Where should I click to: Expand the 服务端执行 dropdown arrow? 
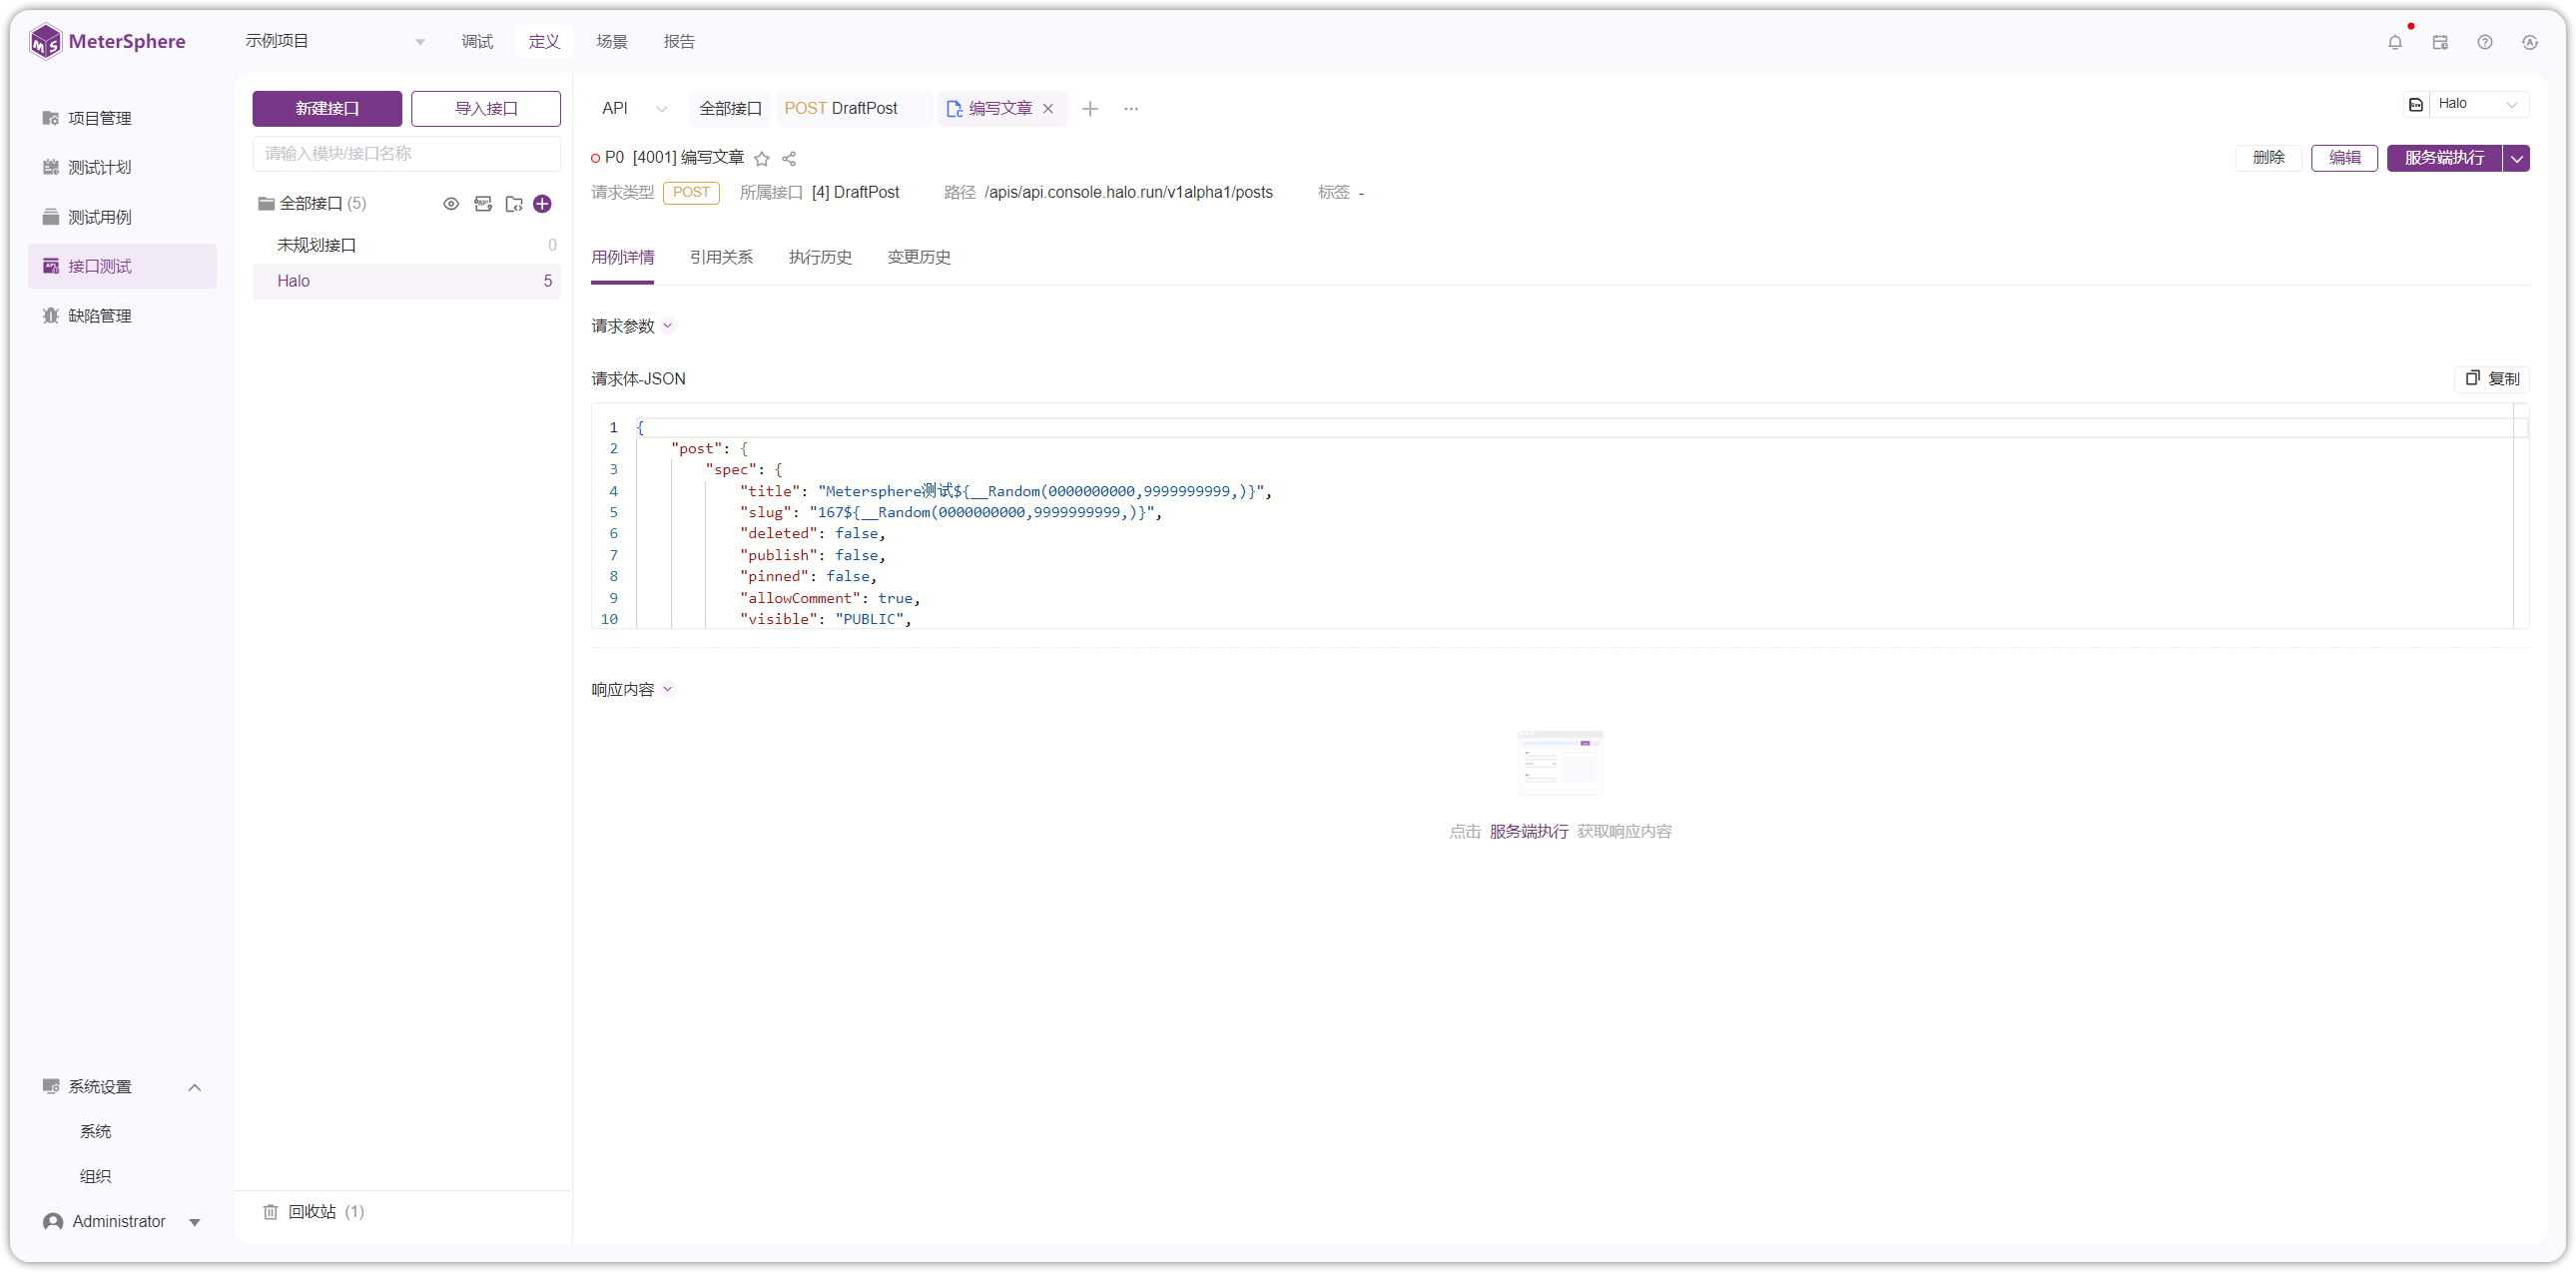2517,158
